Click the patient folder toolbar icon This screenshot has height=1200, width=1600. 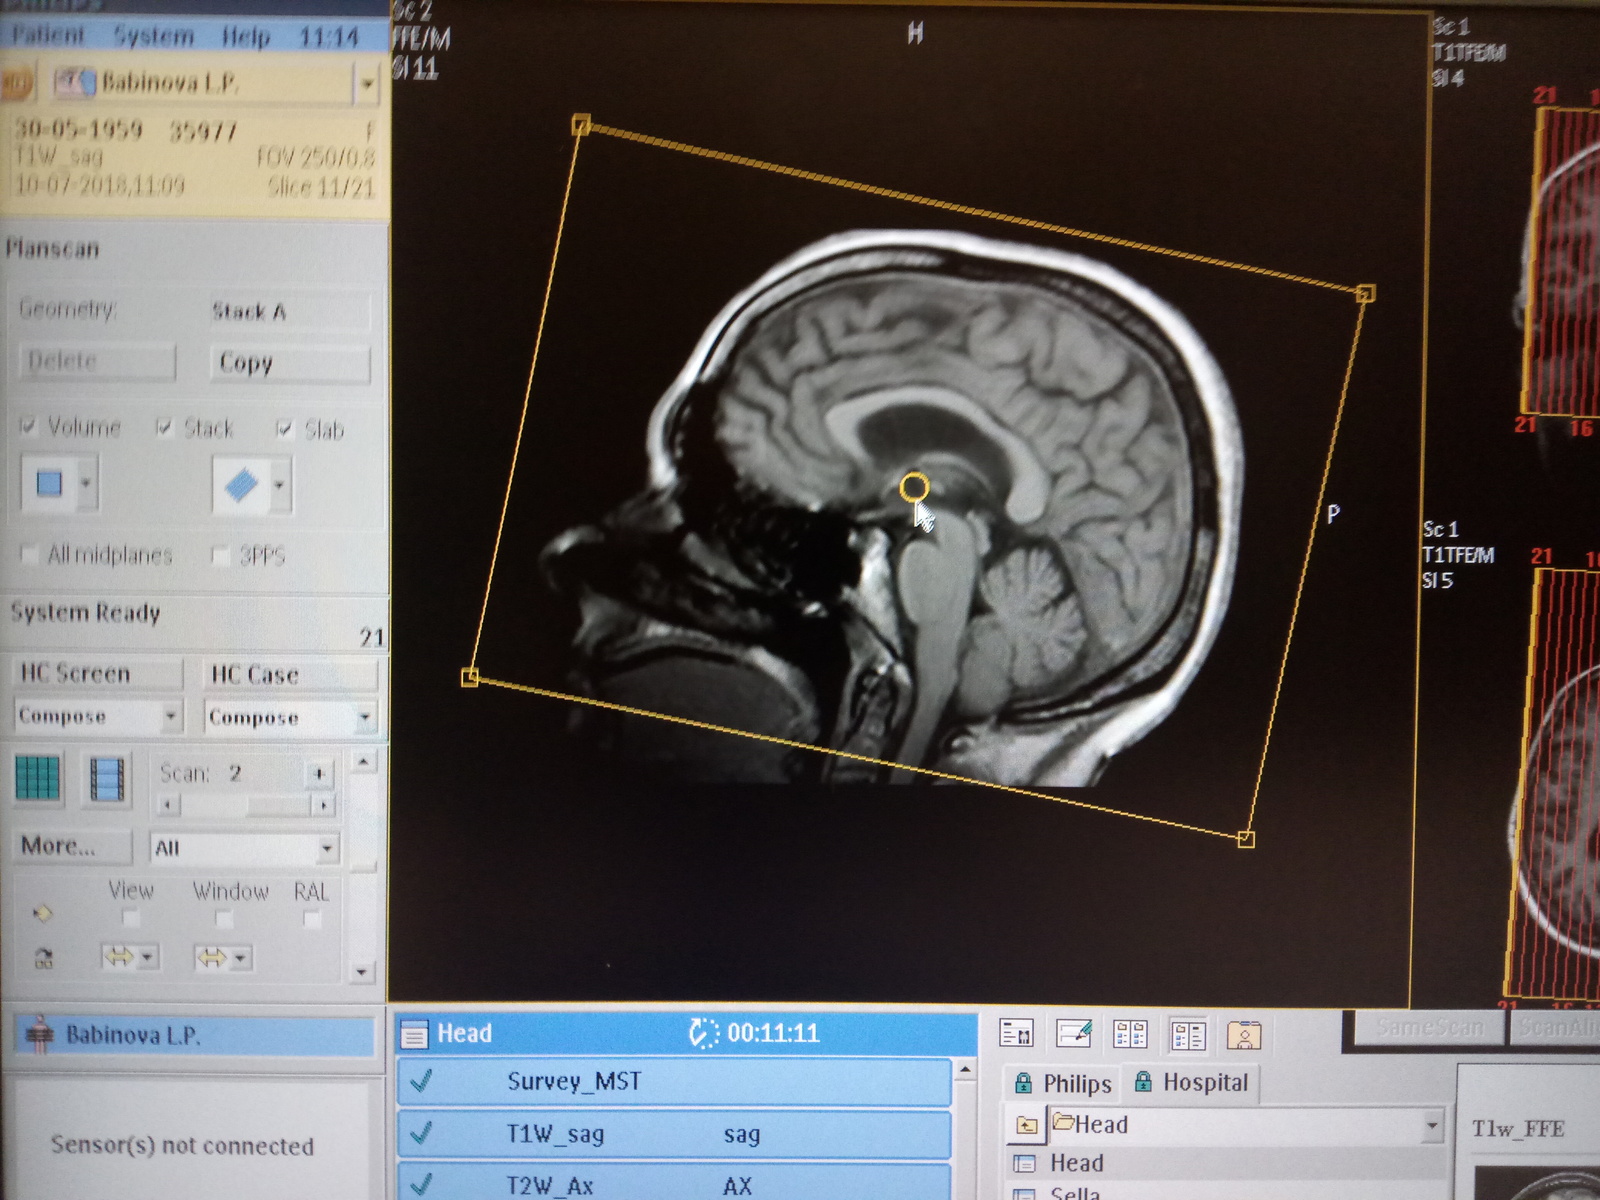pos(1244,1035)
